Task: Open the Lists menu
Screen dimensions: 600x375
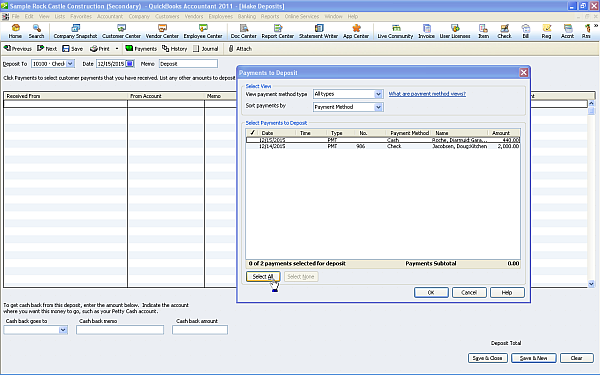Action: pos(60,16)
